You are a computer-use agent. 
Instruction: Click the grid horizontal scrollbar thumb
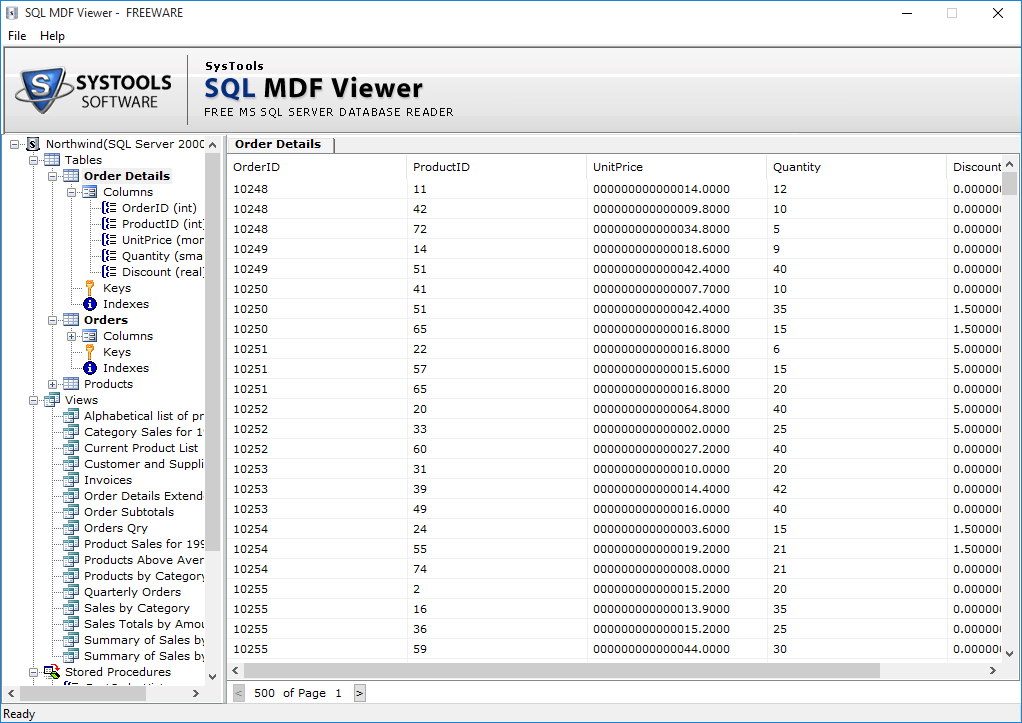pos(561,671)
